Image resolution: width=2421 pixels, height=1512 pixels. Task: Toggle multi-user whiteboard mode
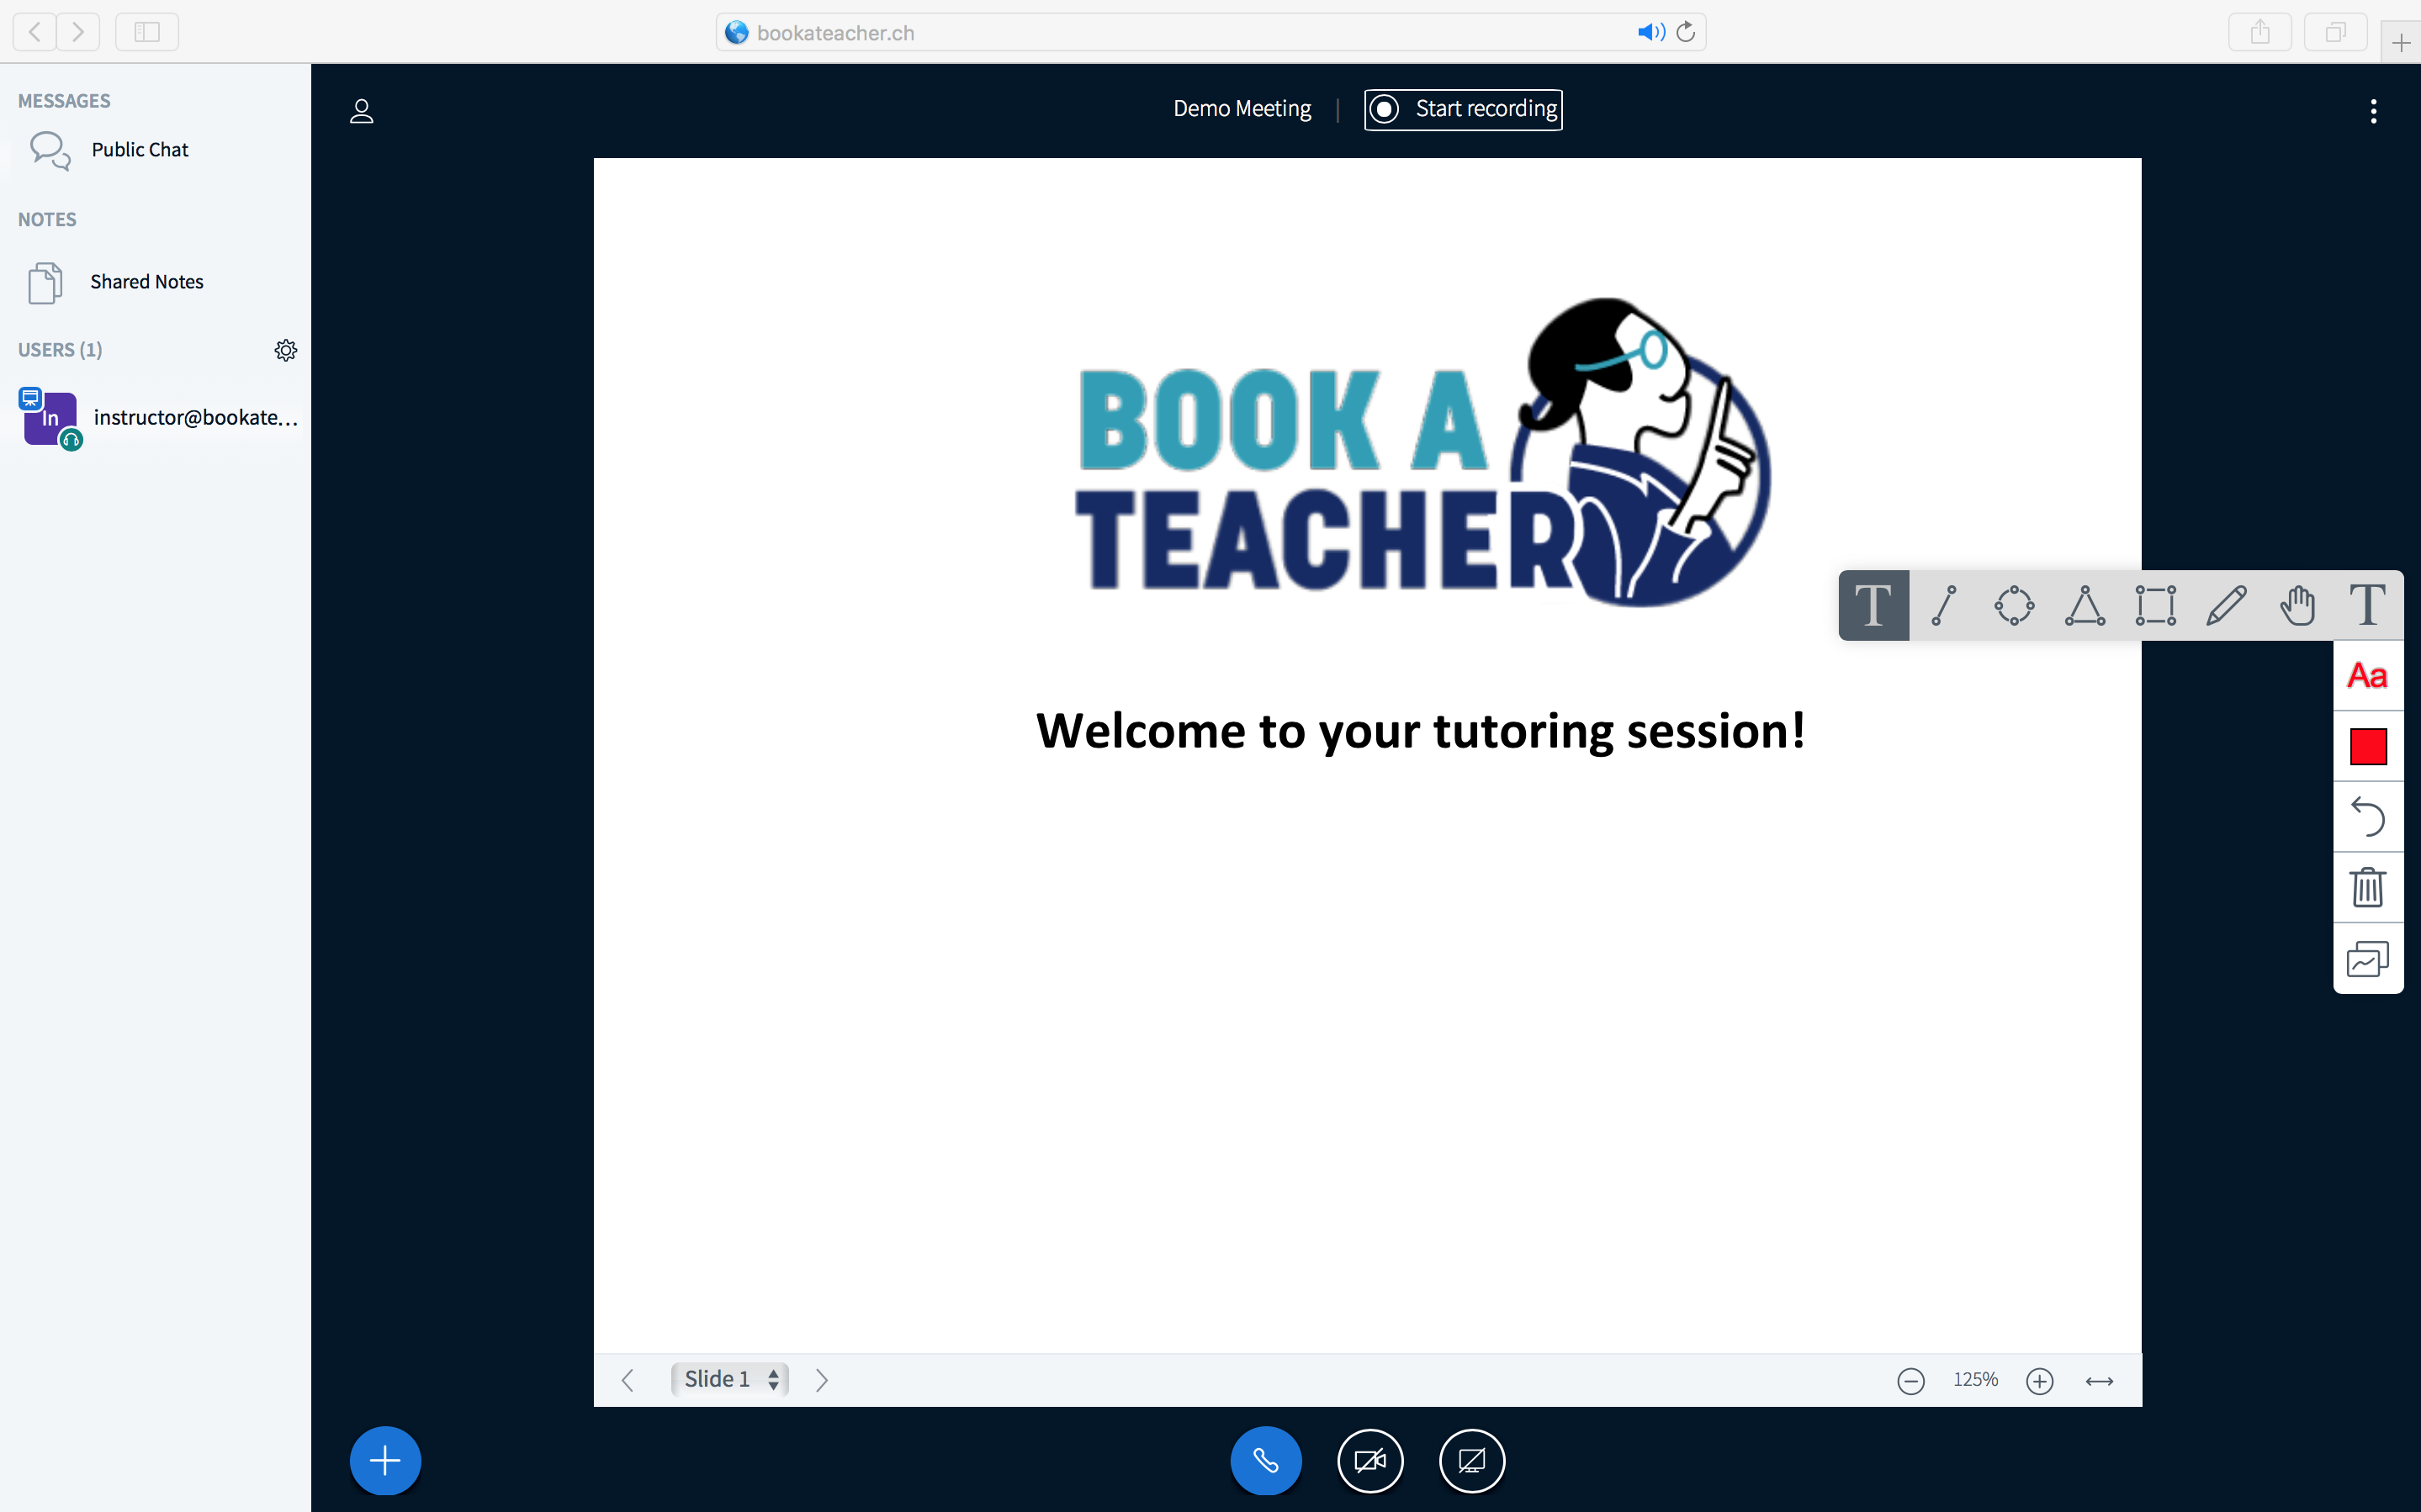(x=2368, y=958)
